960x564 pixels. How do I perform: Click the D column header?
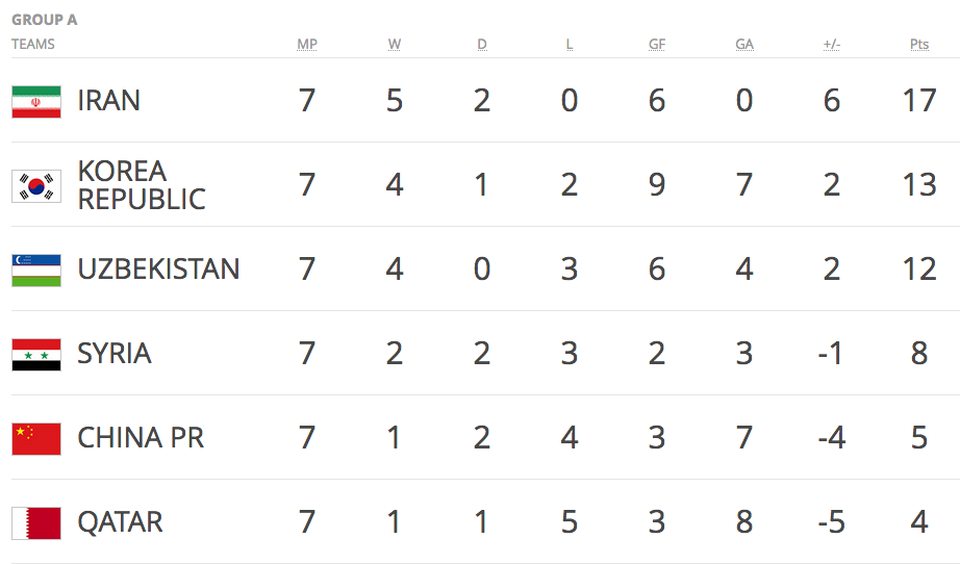[x=482, y=44]
